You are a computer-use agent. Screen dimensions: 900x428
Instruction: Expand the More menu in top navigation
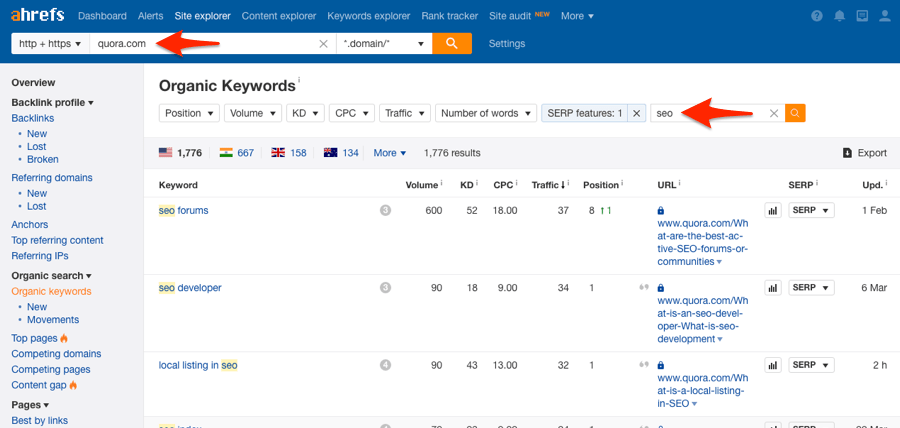coord(577,16)
